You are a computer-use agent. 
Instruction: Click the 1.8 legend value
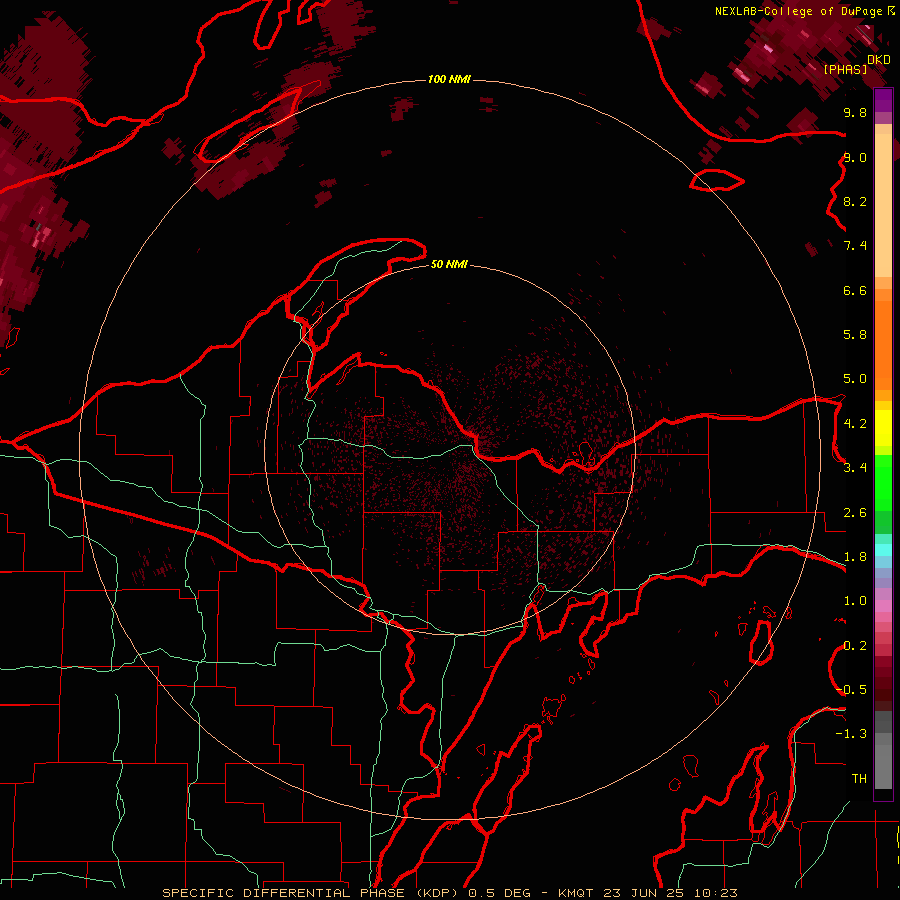click(855, 557)
